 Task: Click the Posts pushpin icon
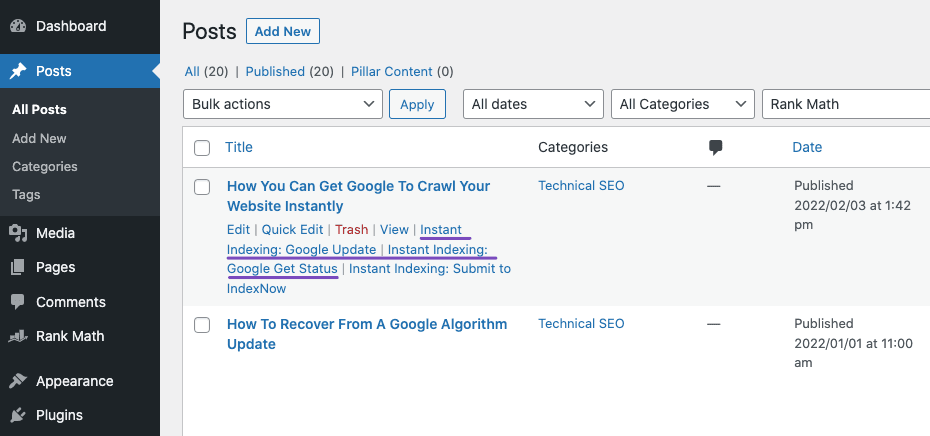[x=18, y=72]
